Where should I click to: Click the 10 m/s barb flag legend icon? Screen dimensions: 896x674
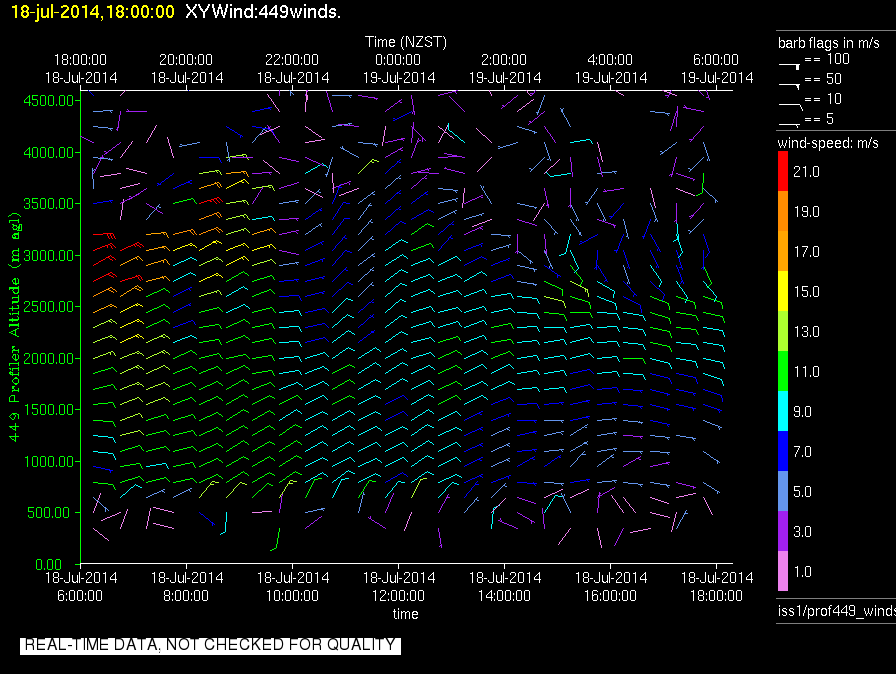(791, 106)
